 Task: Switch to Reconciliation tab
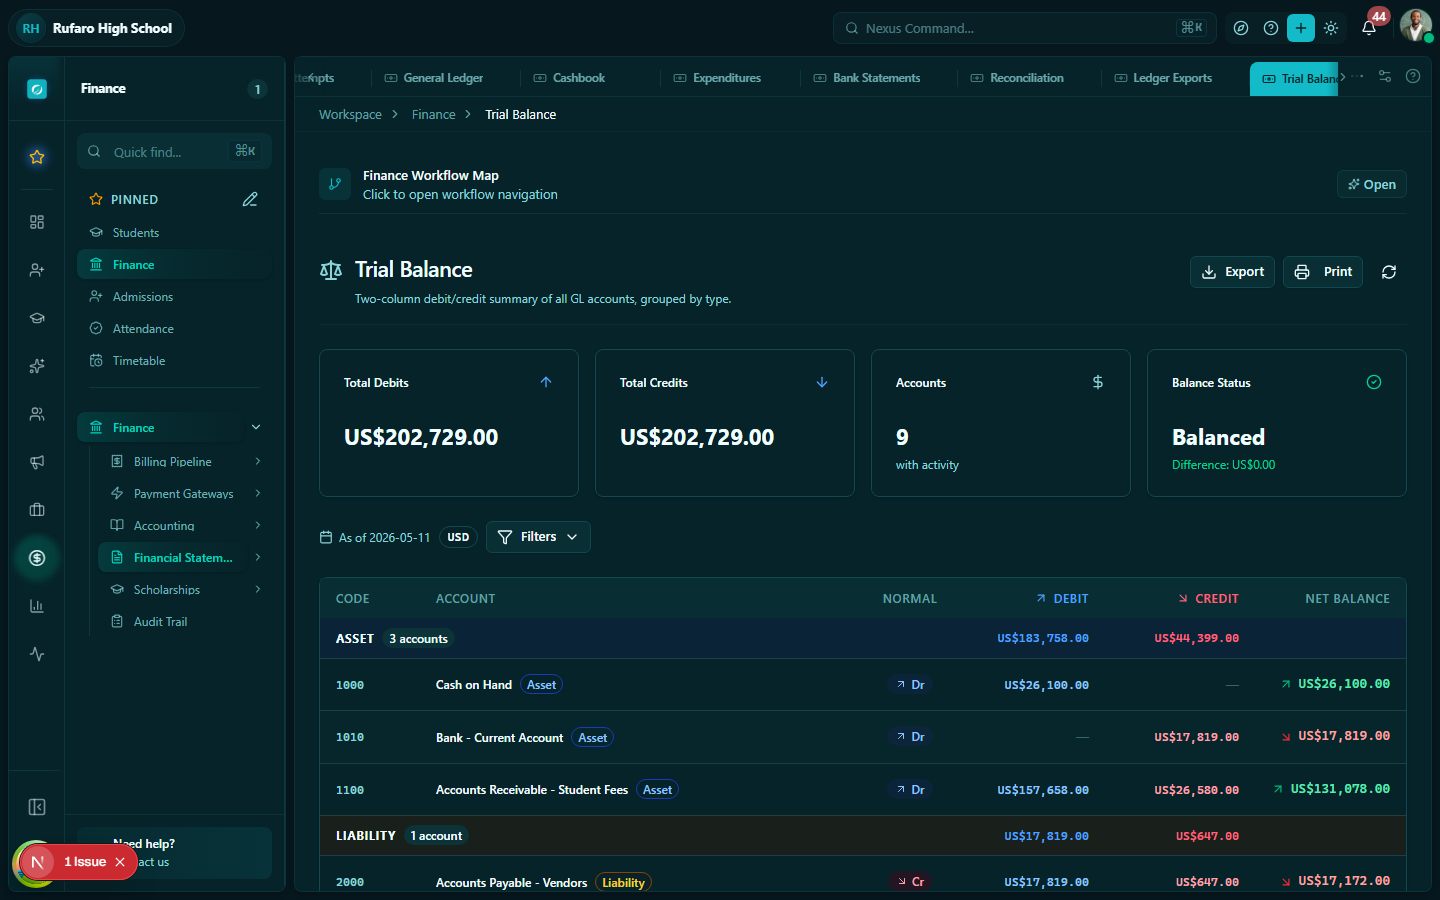(1017, 78)
